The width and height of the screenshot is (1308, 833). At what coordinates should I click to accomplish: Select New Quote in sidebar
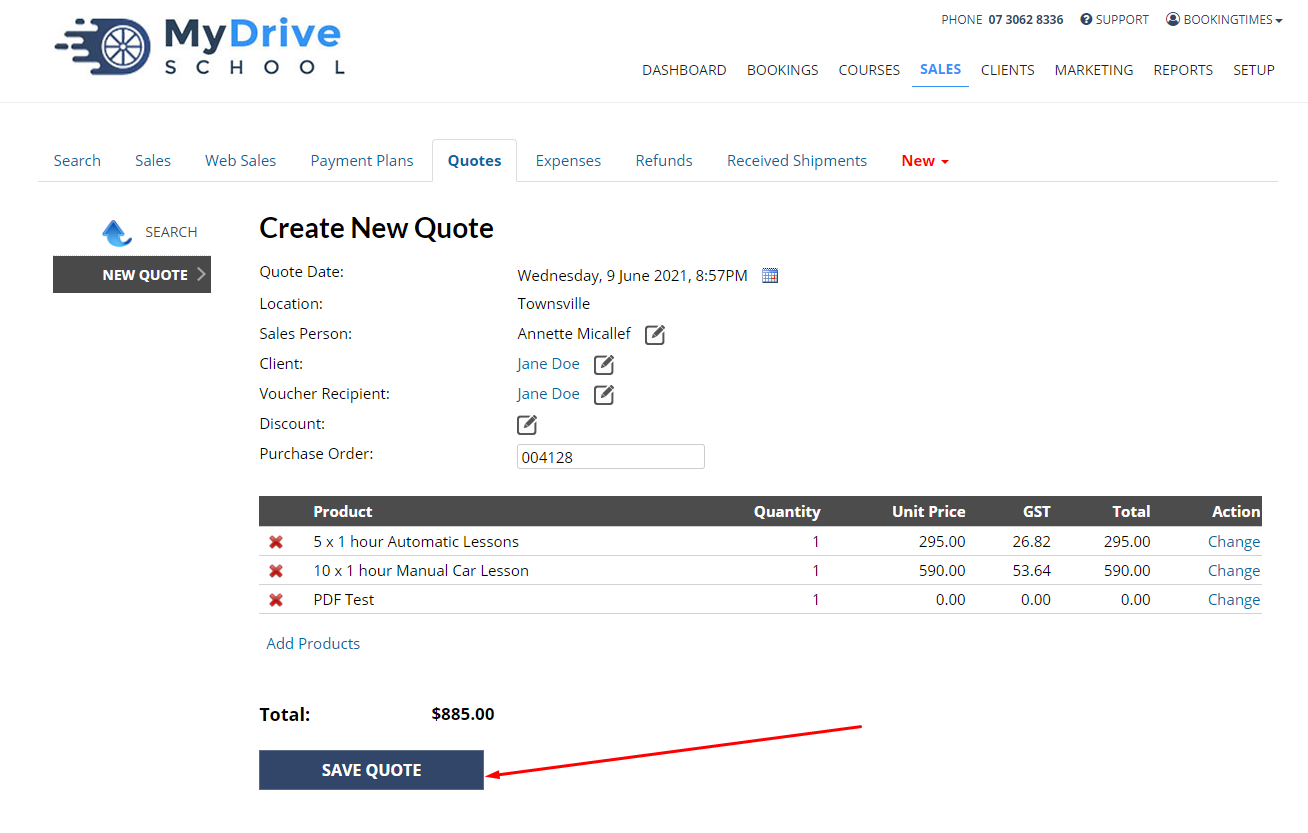132,275
